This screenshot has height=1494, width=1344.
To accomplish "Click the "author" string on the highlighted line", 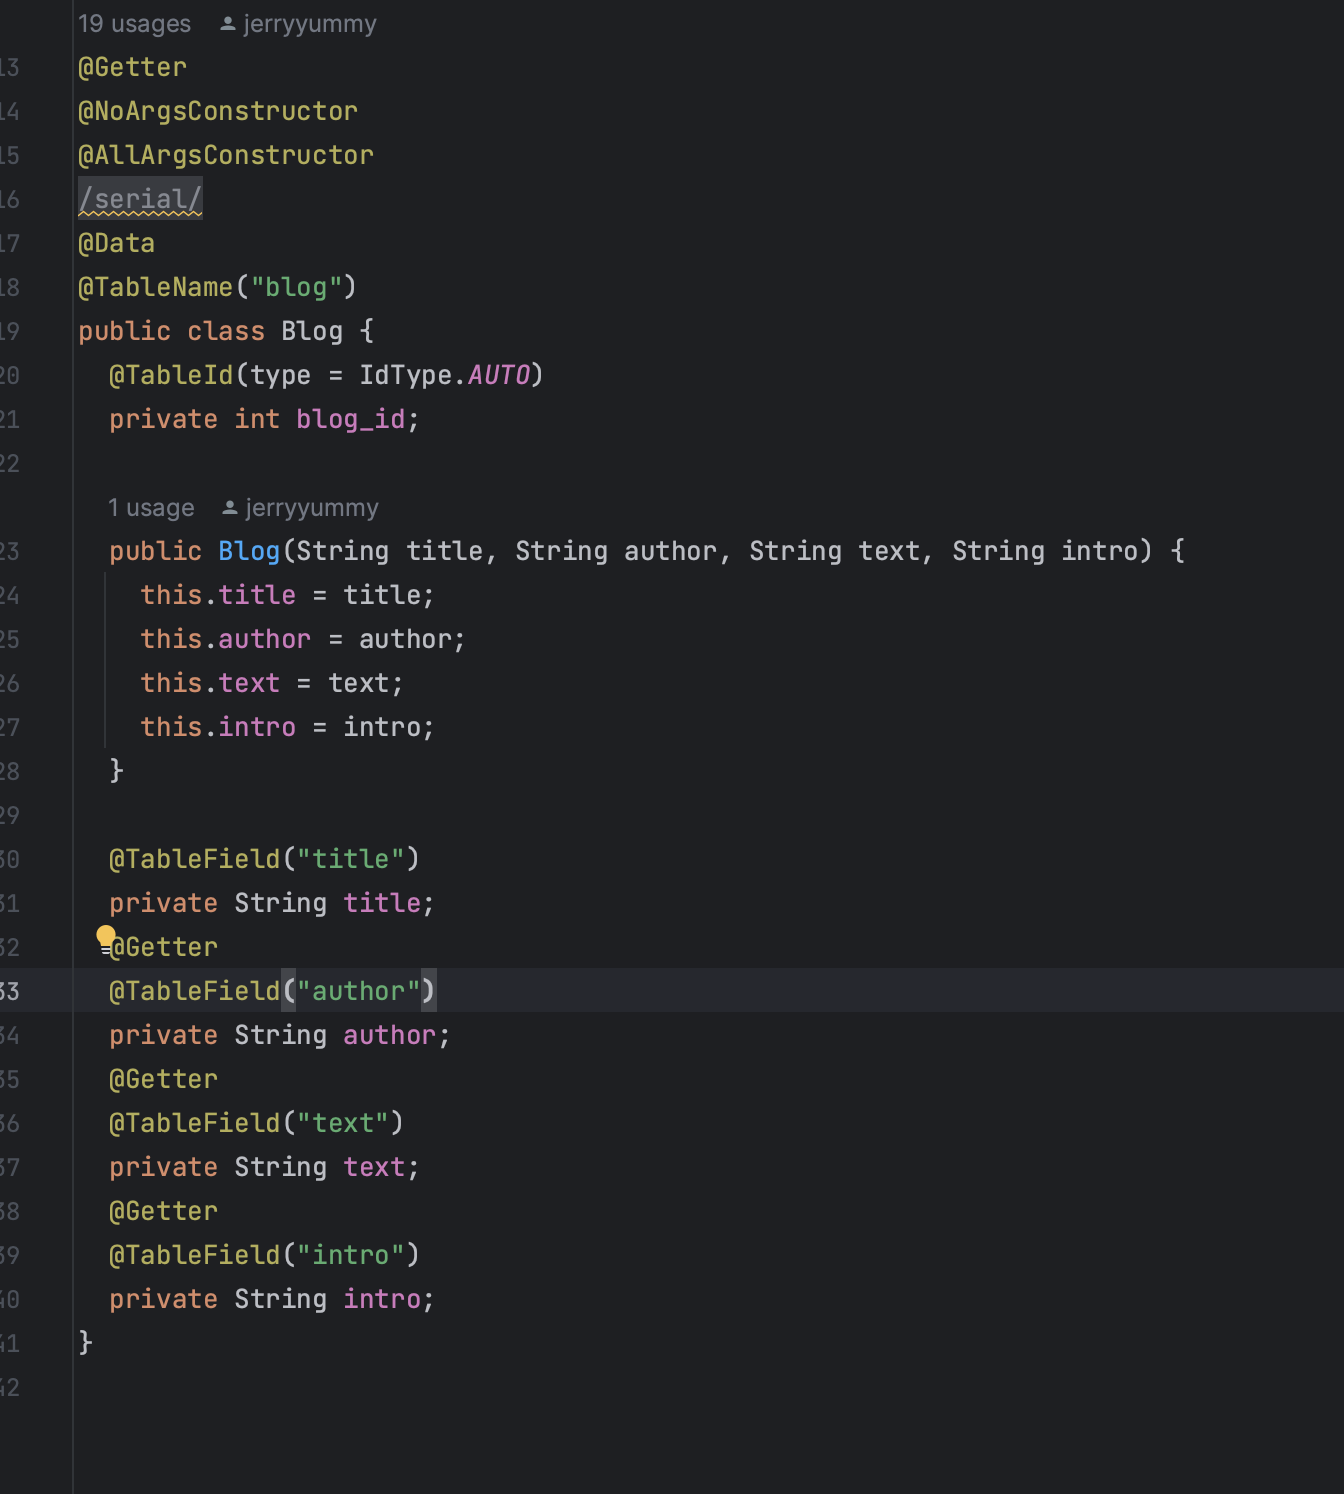I will tap(358, 991).
